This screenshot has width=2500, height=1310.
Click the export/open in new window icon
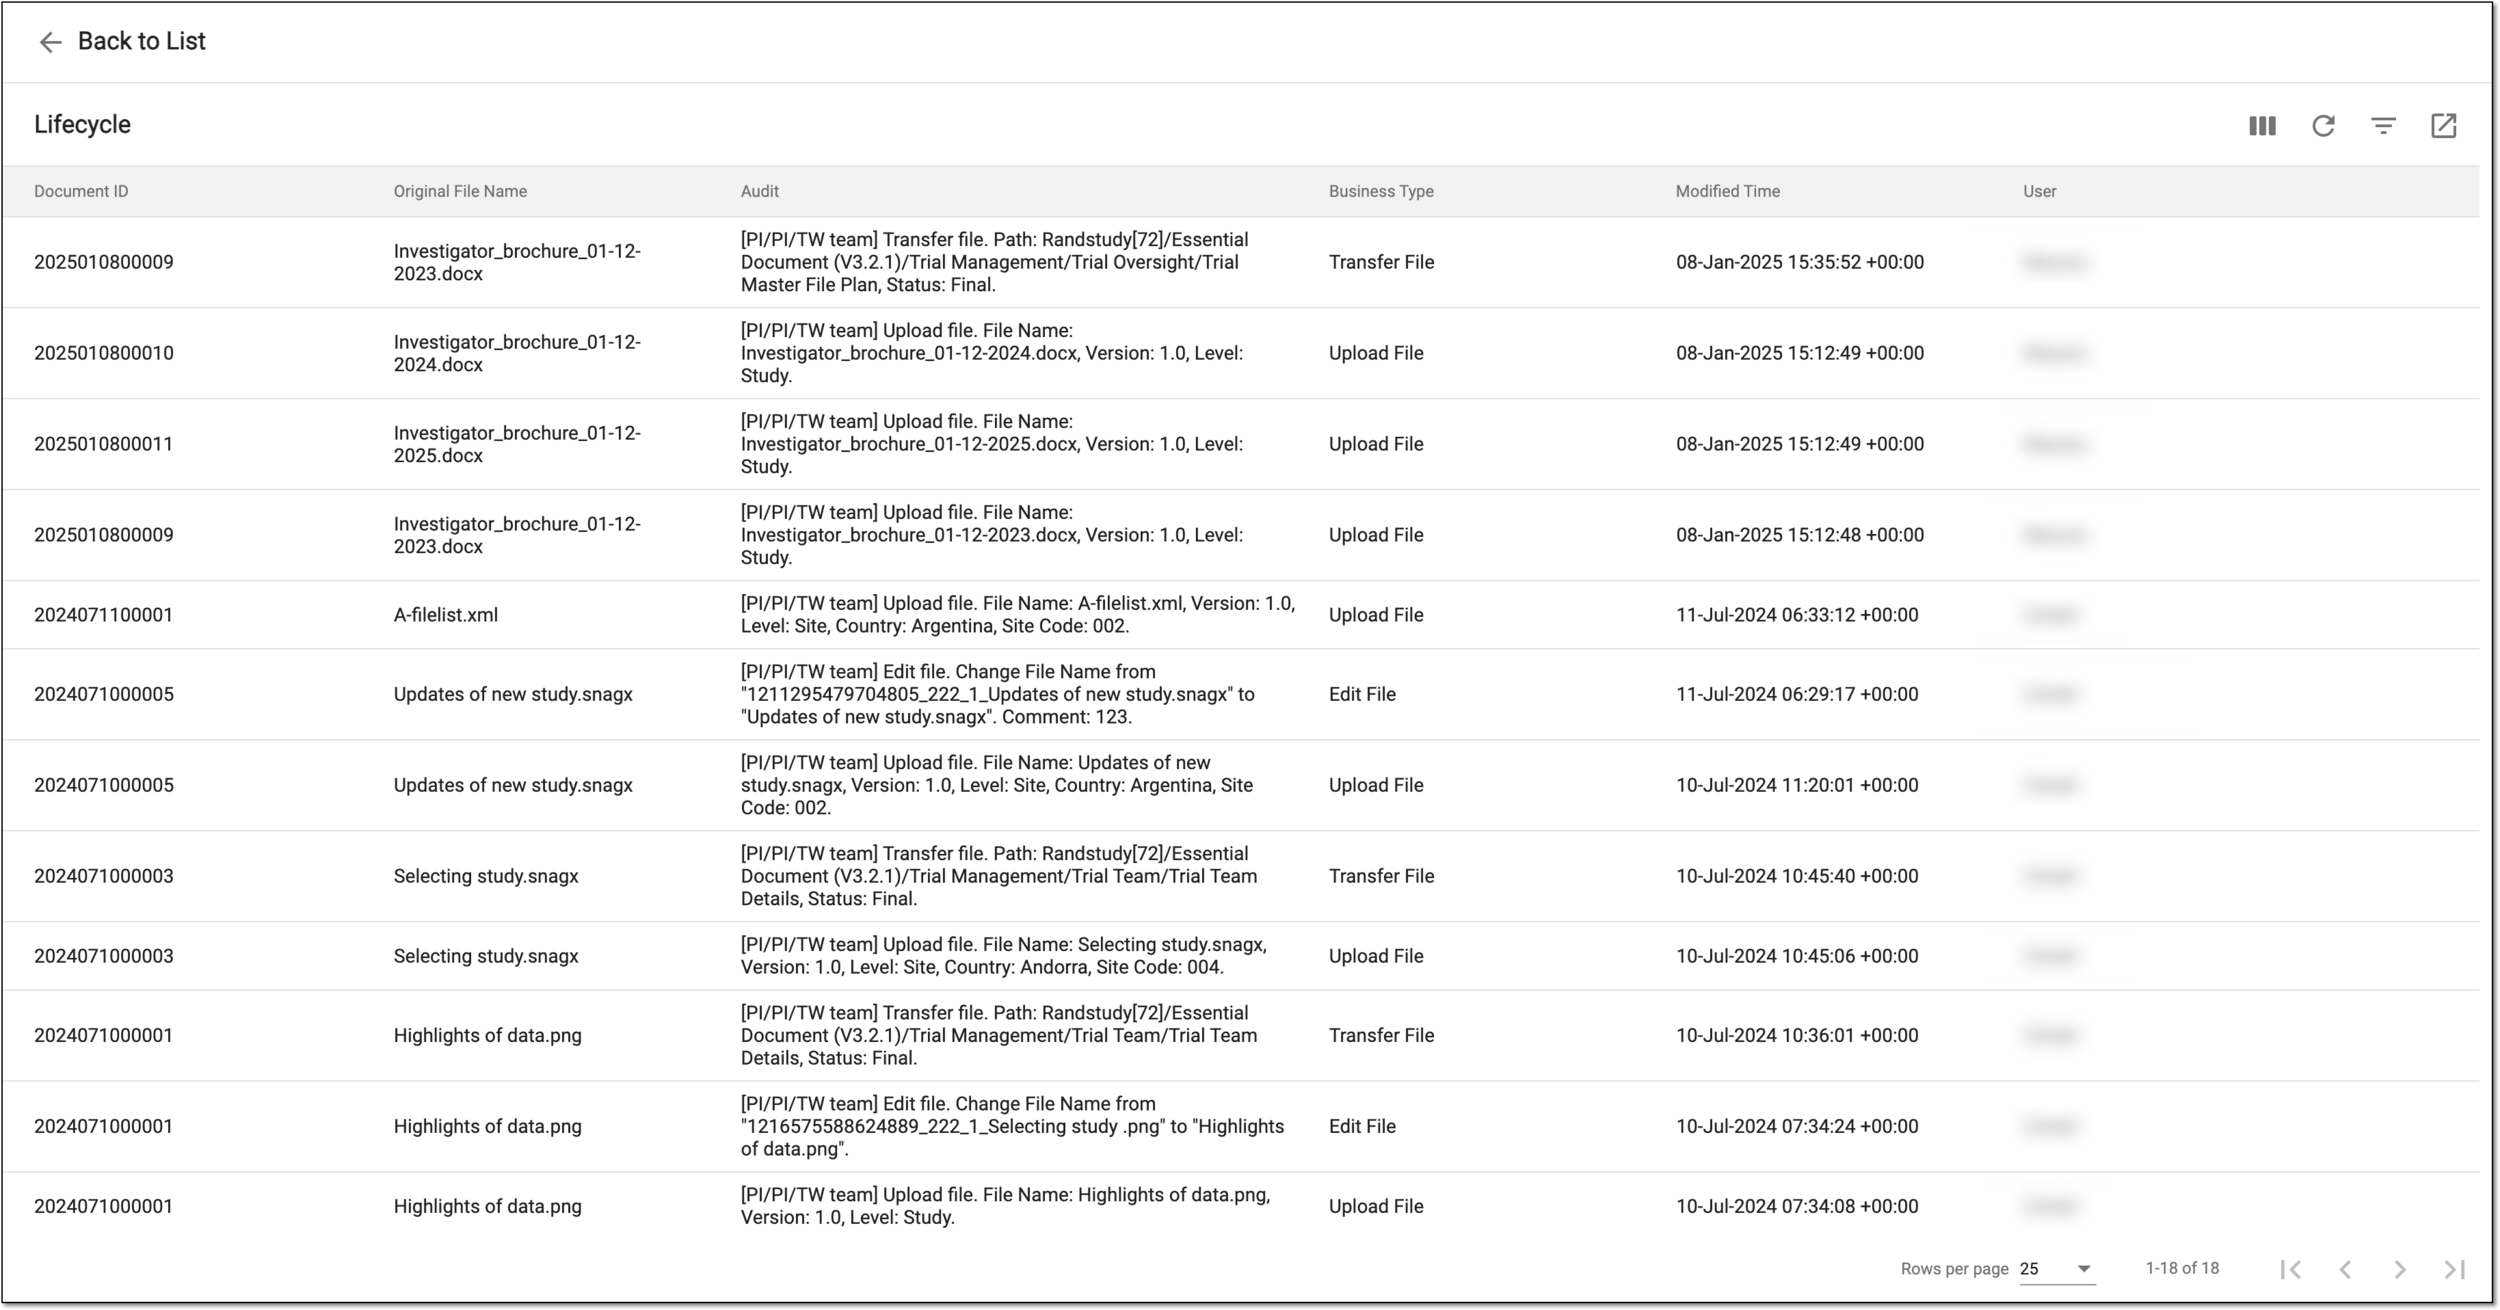pyautogui.click(x=2443, y=126)
